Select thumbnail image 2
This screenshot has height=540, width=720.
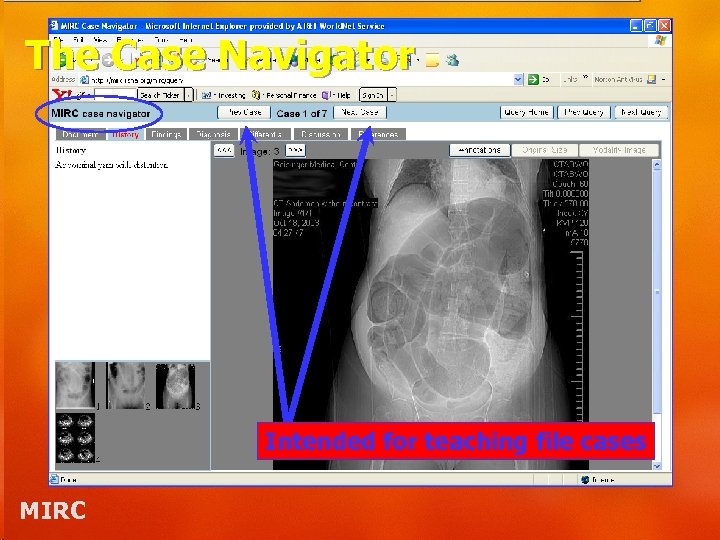pyautogui.click(x=125, y=385)
